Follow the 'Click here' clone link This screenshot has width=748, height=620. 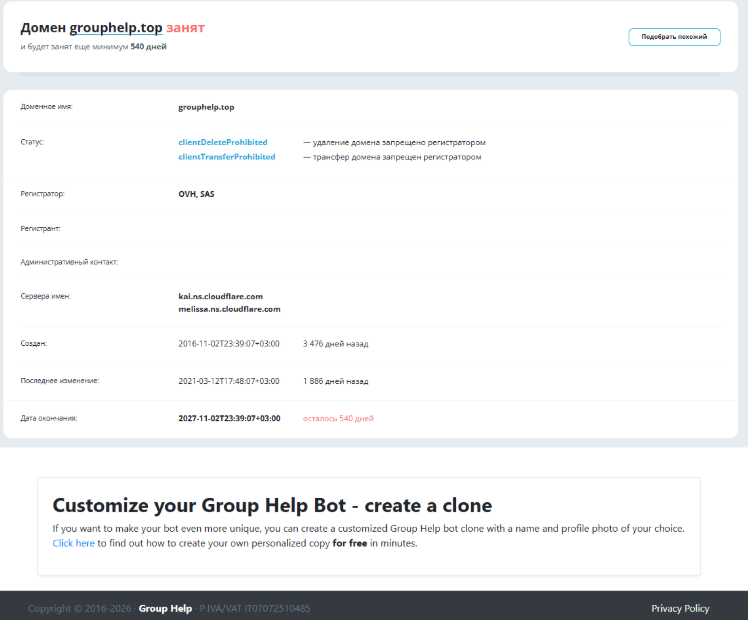pos(73,543)
